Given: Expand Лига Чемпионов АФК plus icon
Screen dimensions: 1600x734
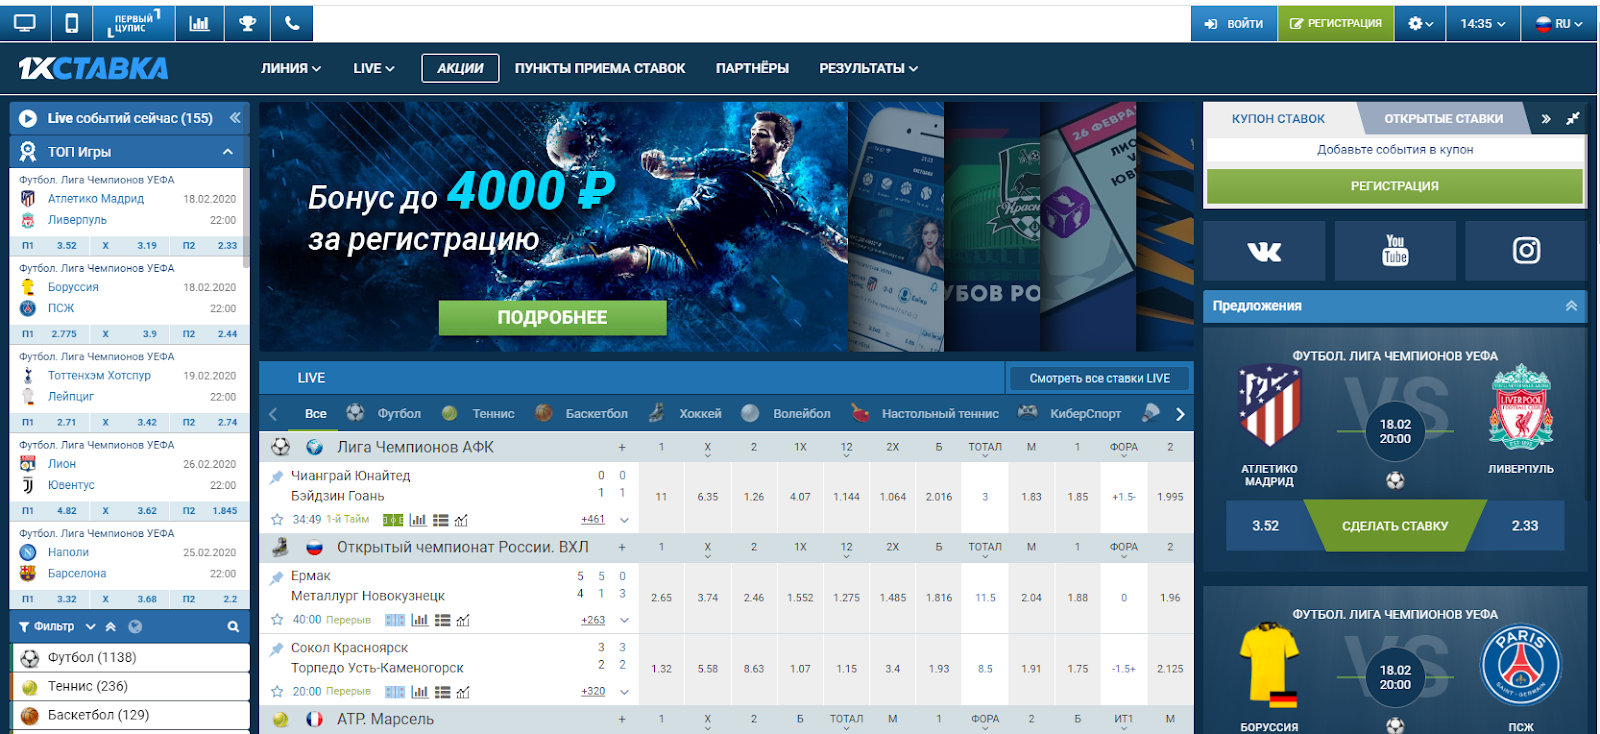Looking at the screenshot, I should pos(621,447).
